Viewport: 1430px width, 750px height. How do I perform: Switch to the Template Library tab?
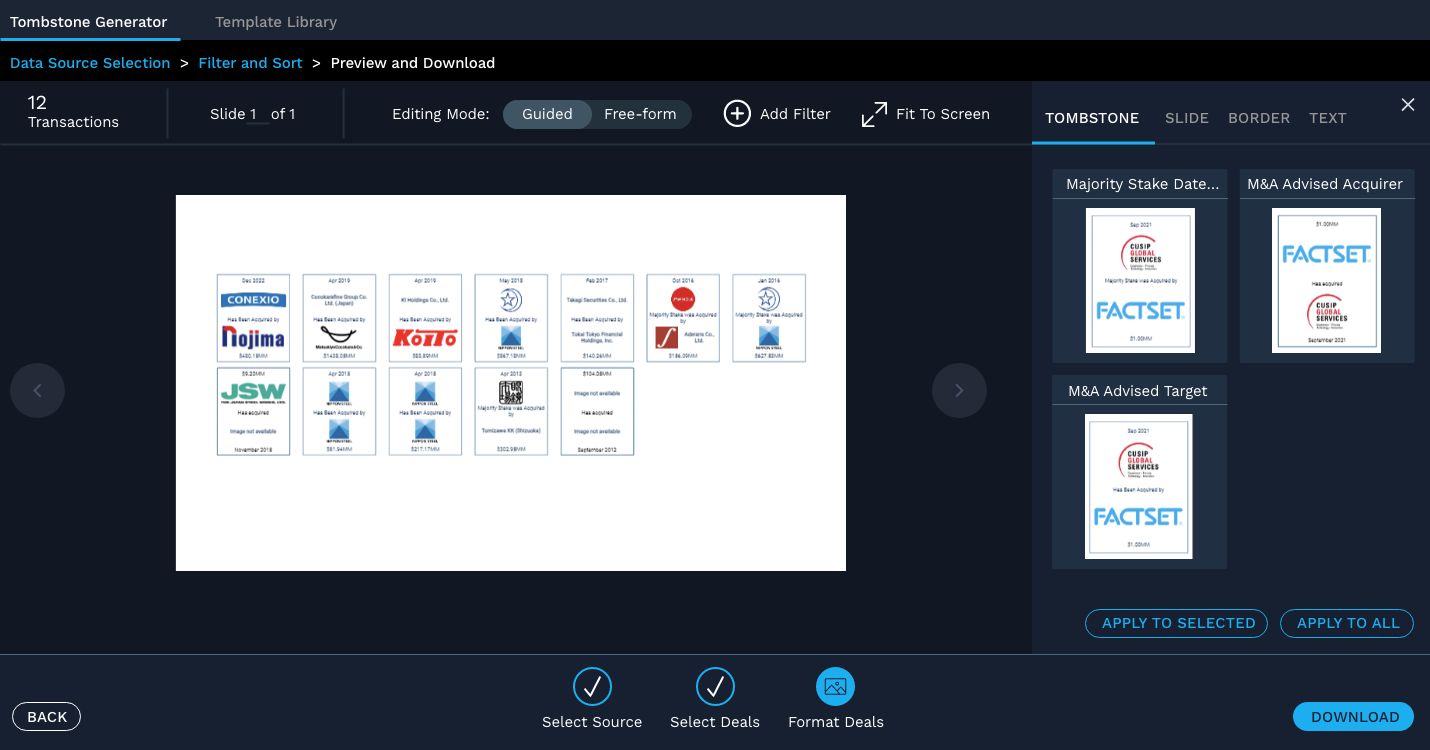[275, 21]
